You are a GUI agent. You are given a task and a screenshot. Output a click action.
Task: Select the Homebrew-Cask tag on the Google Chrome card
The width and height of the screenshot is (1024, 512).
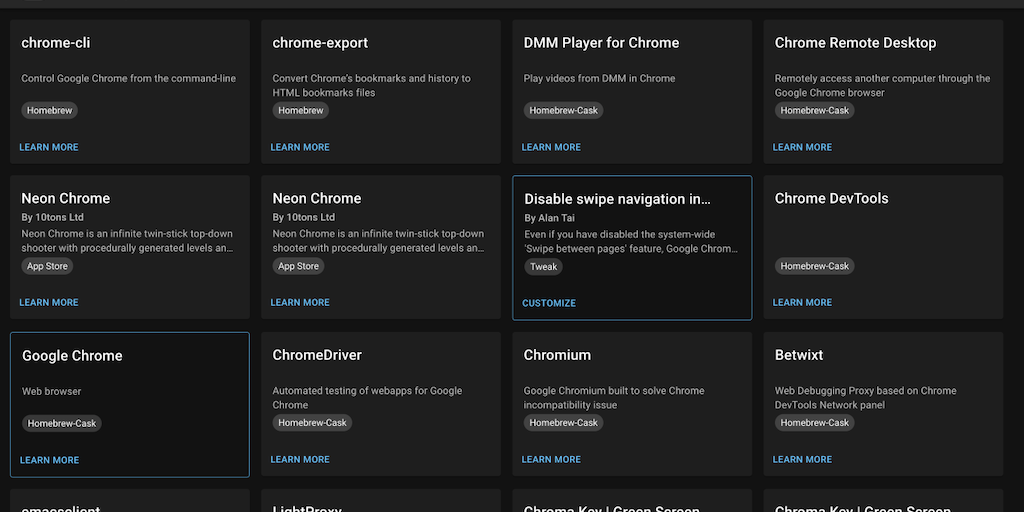pyautogui.click(x=62, y=424)
